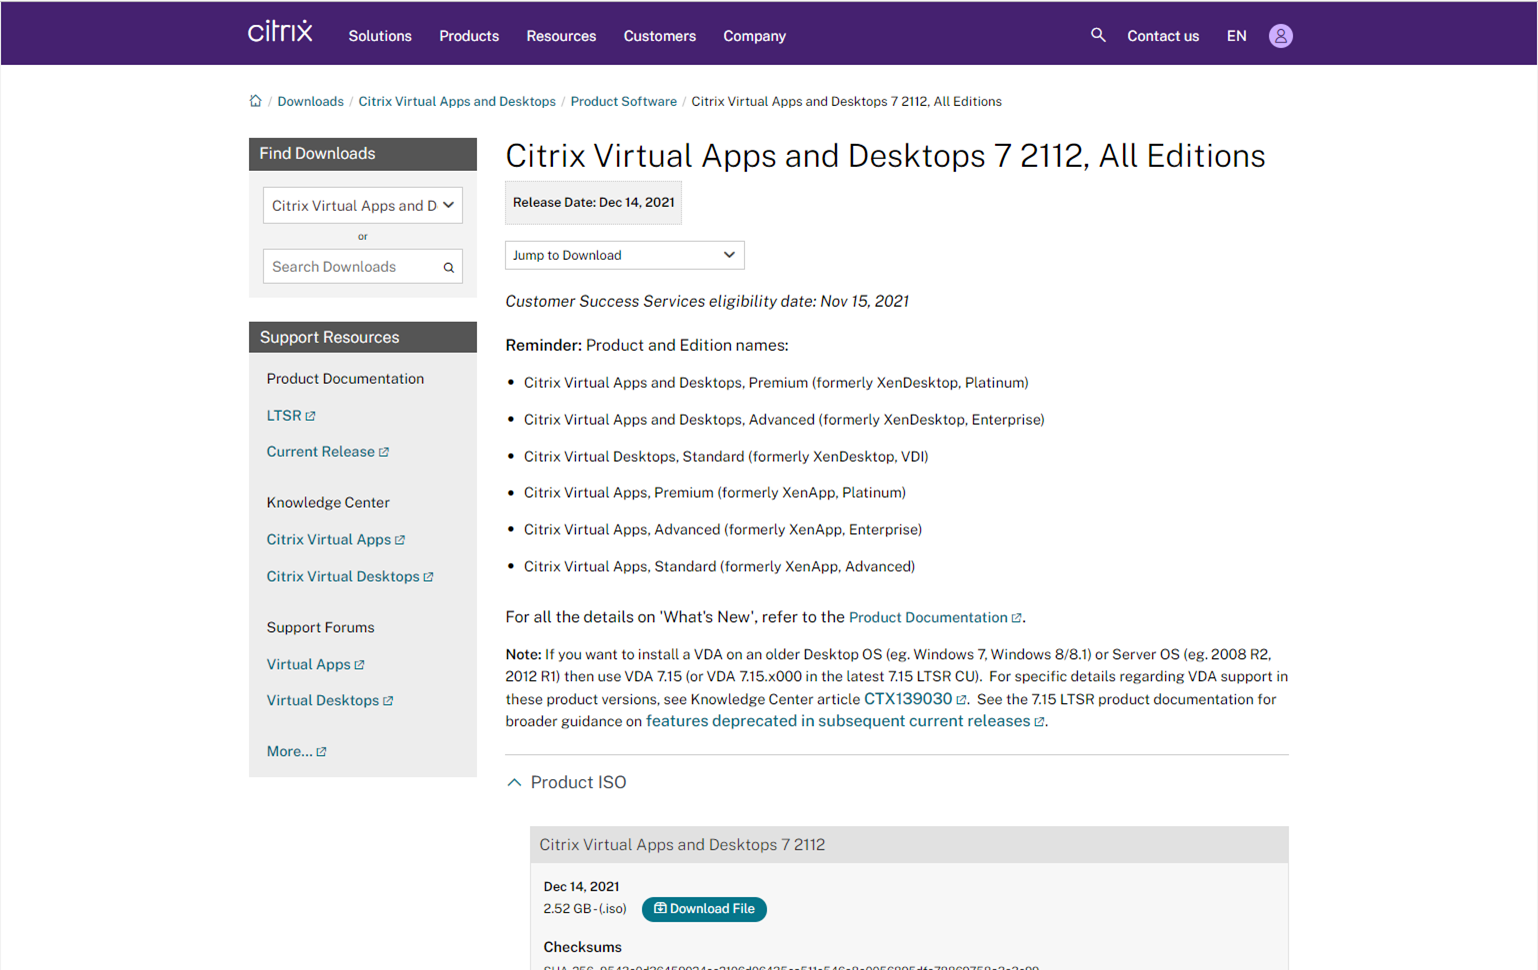Open Citrix Virtual Apps and Desktops breadcrumb
Image resolution: width=1538 pixels, height=970 pixels.
pyautogui.click(x=457, y=101)
